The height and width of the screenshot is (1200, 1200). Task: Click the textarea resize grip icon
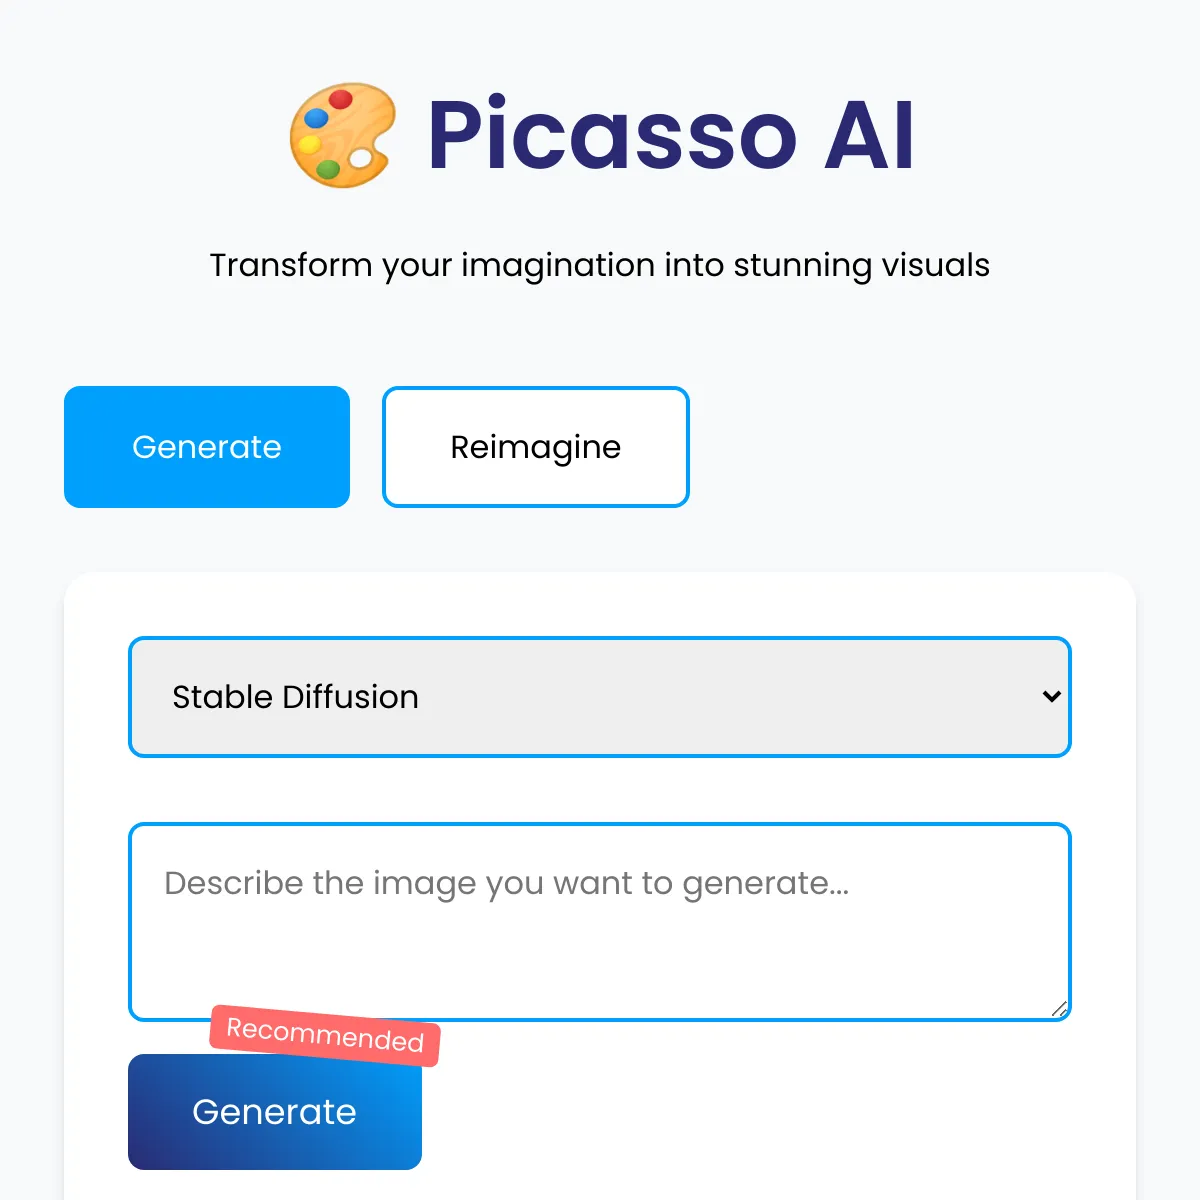coord(1060,1009)
